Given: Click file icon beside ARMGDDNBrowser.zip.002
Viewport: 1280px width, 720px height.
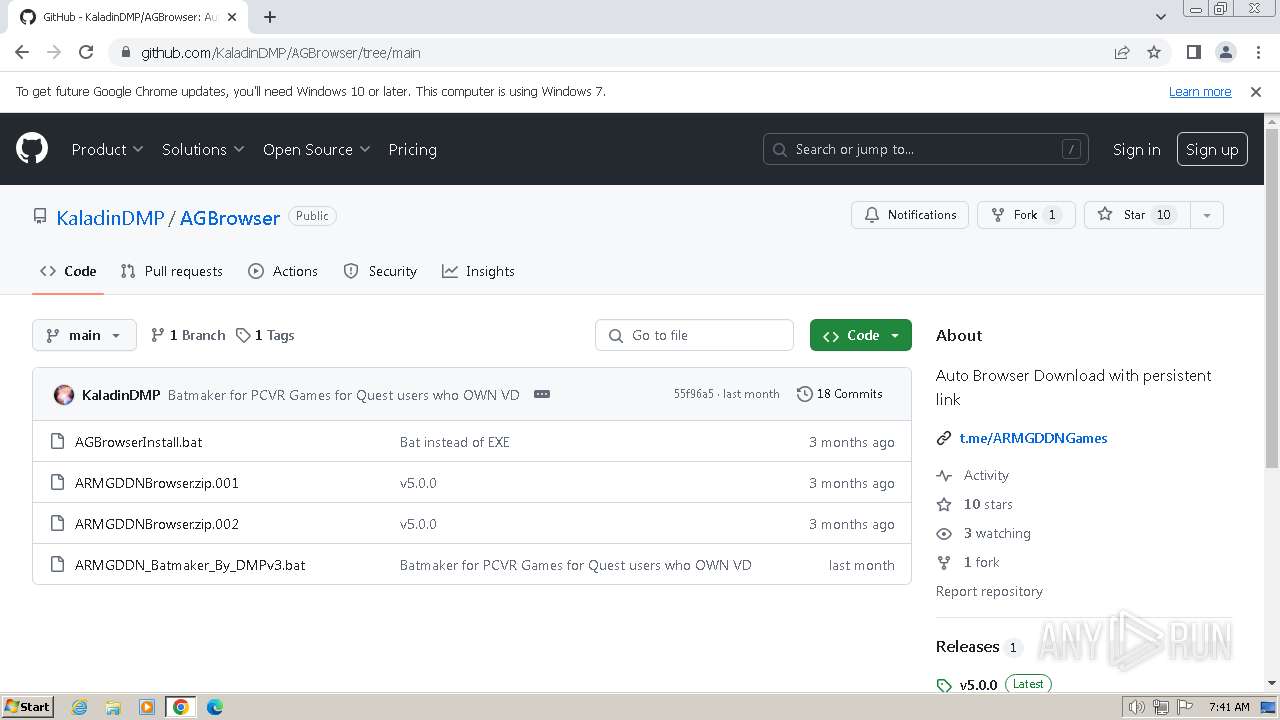Looking at the screenshot, I should pyautogui.click(x=58, y=524).
